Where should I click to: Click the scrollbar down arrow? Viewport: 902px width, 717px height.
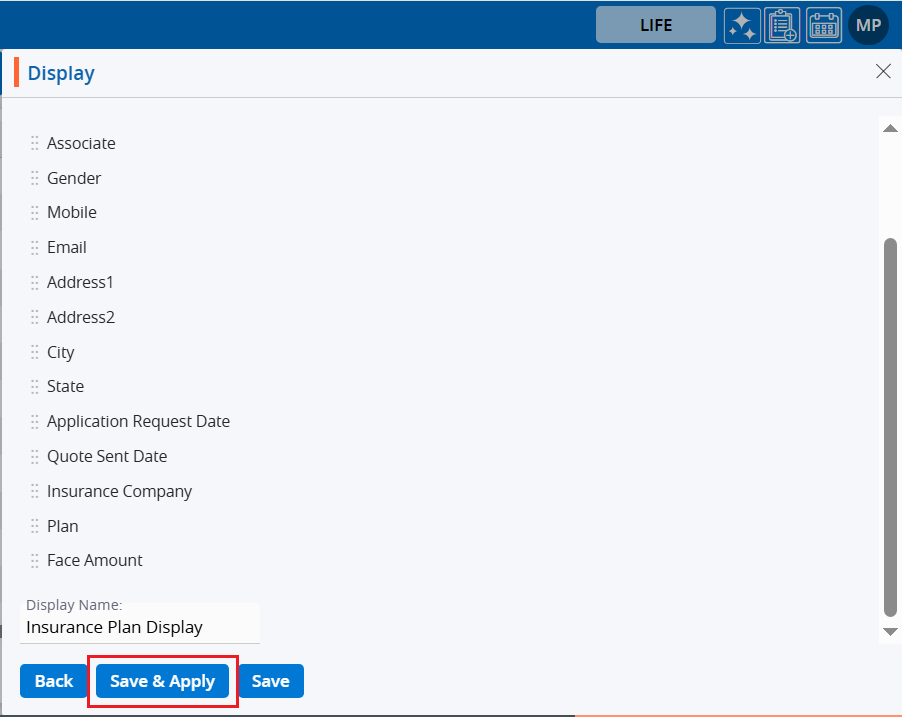[x=890, y=631]
